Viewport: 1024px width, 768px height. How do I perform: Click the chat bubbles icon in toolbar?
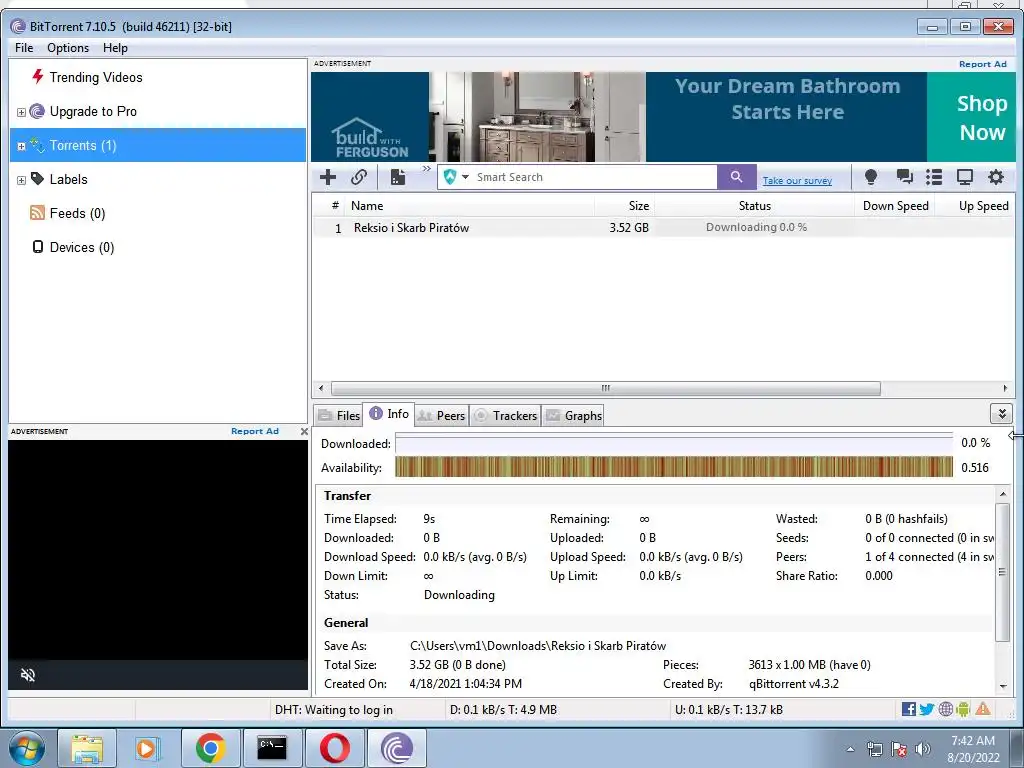click(904, 177)
